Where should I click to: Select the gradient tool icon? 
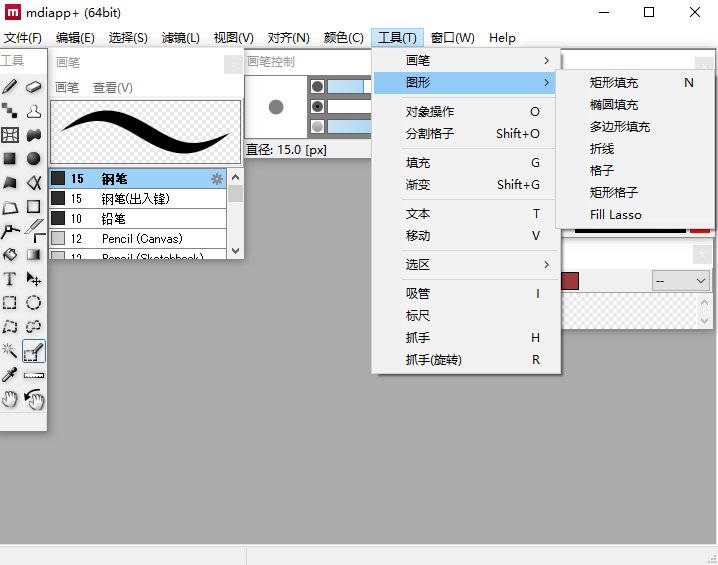[x=33, y=255]
